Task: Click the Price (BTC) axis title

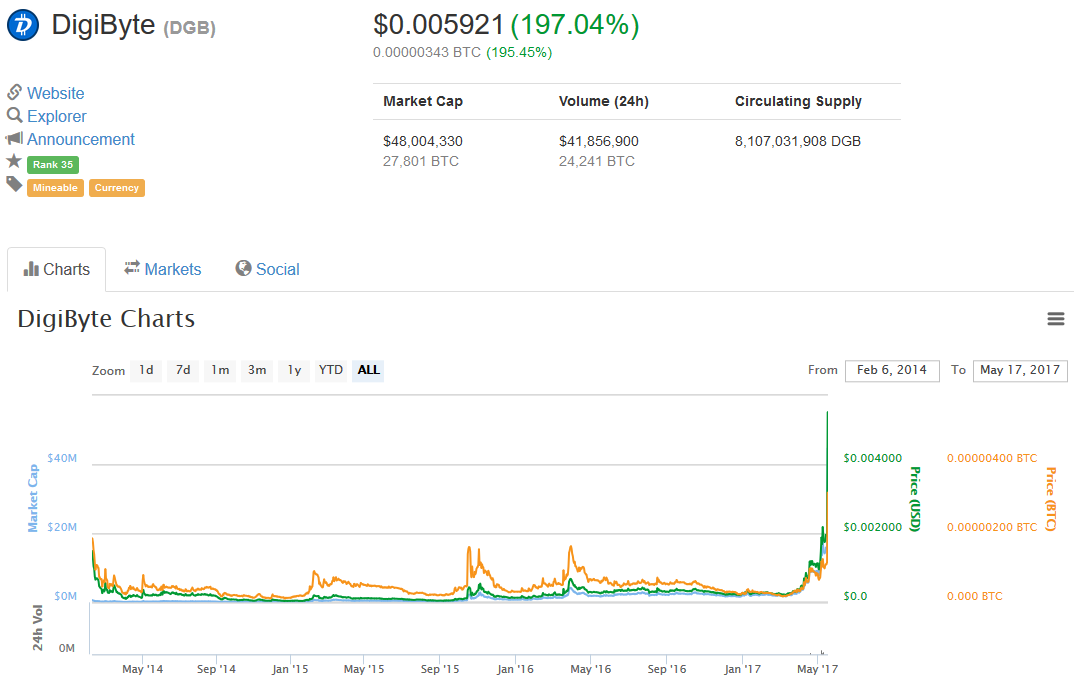Action: pyautogui.click(x=1051, y=498)
